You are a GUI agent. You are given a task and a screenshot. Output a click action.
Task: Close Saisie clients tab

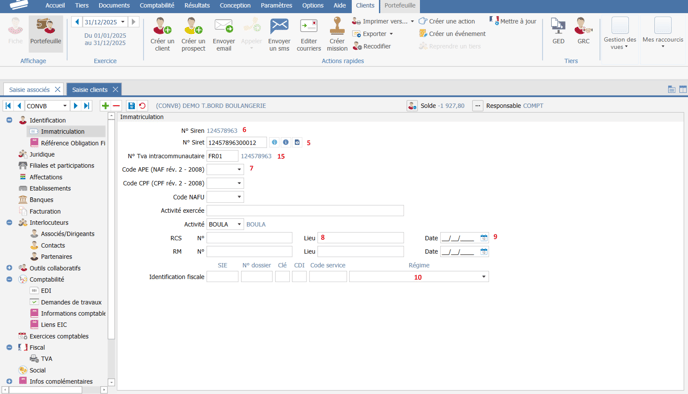(115, 90)
